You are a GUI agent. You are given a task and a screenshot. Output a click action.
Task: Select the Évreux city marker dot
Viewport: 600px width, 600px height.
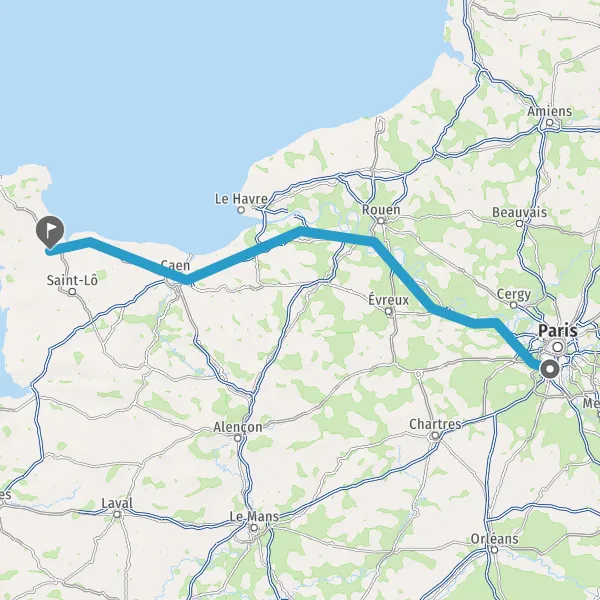pyautogui.click(x=388, y=311)
